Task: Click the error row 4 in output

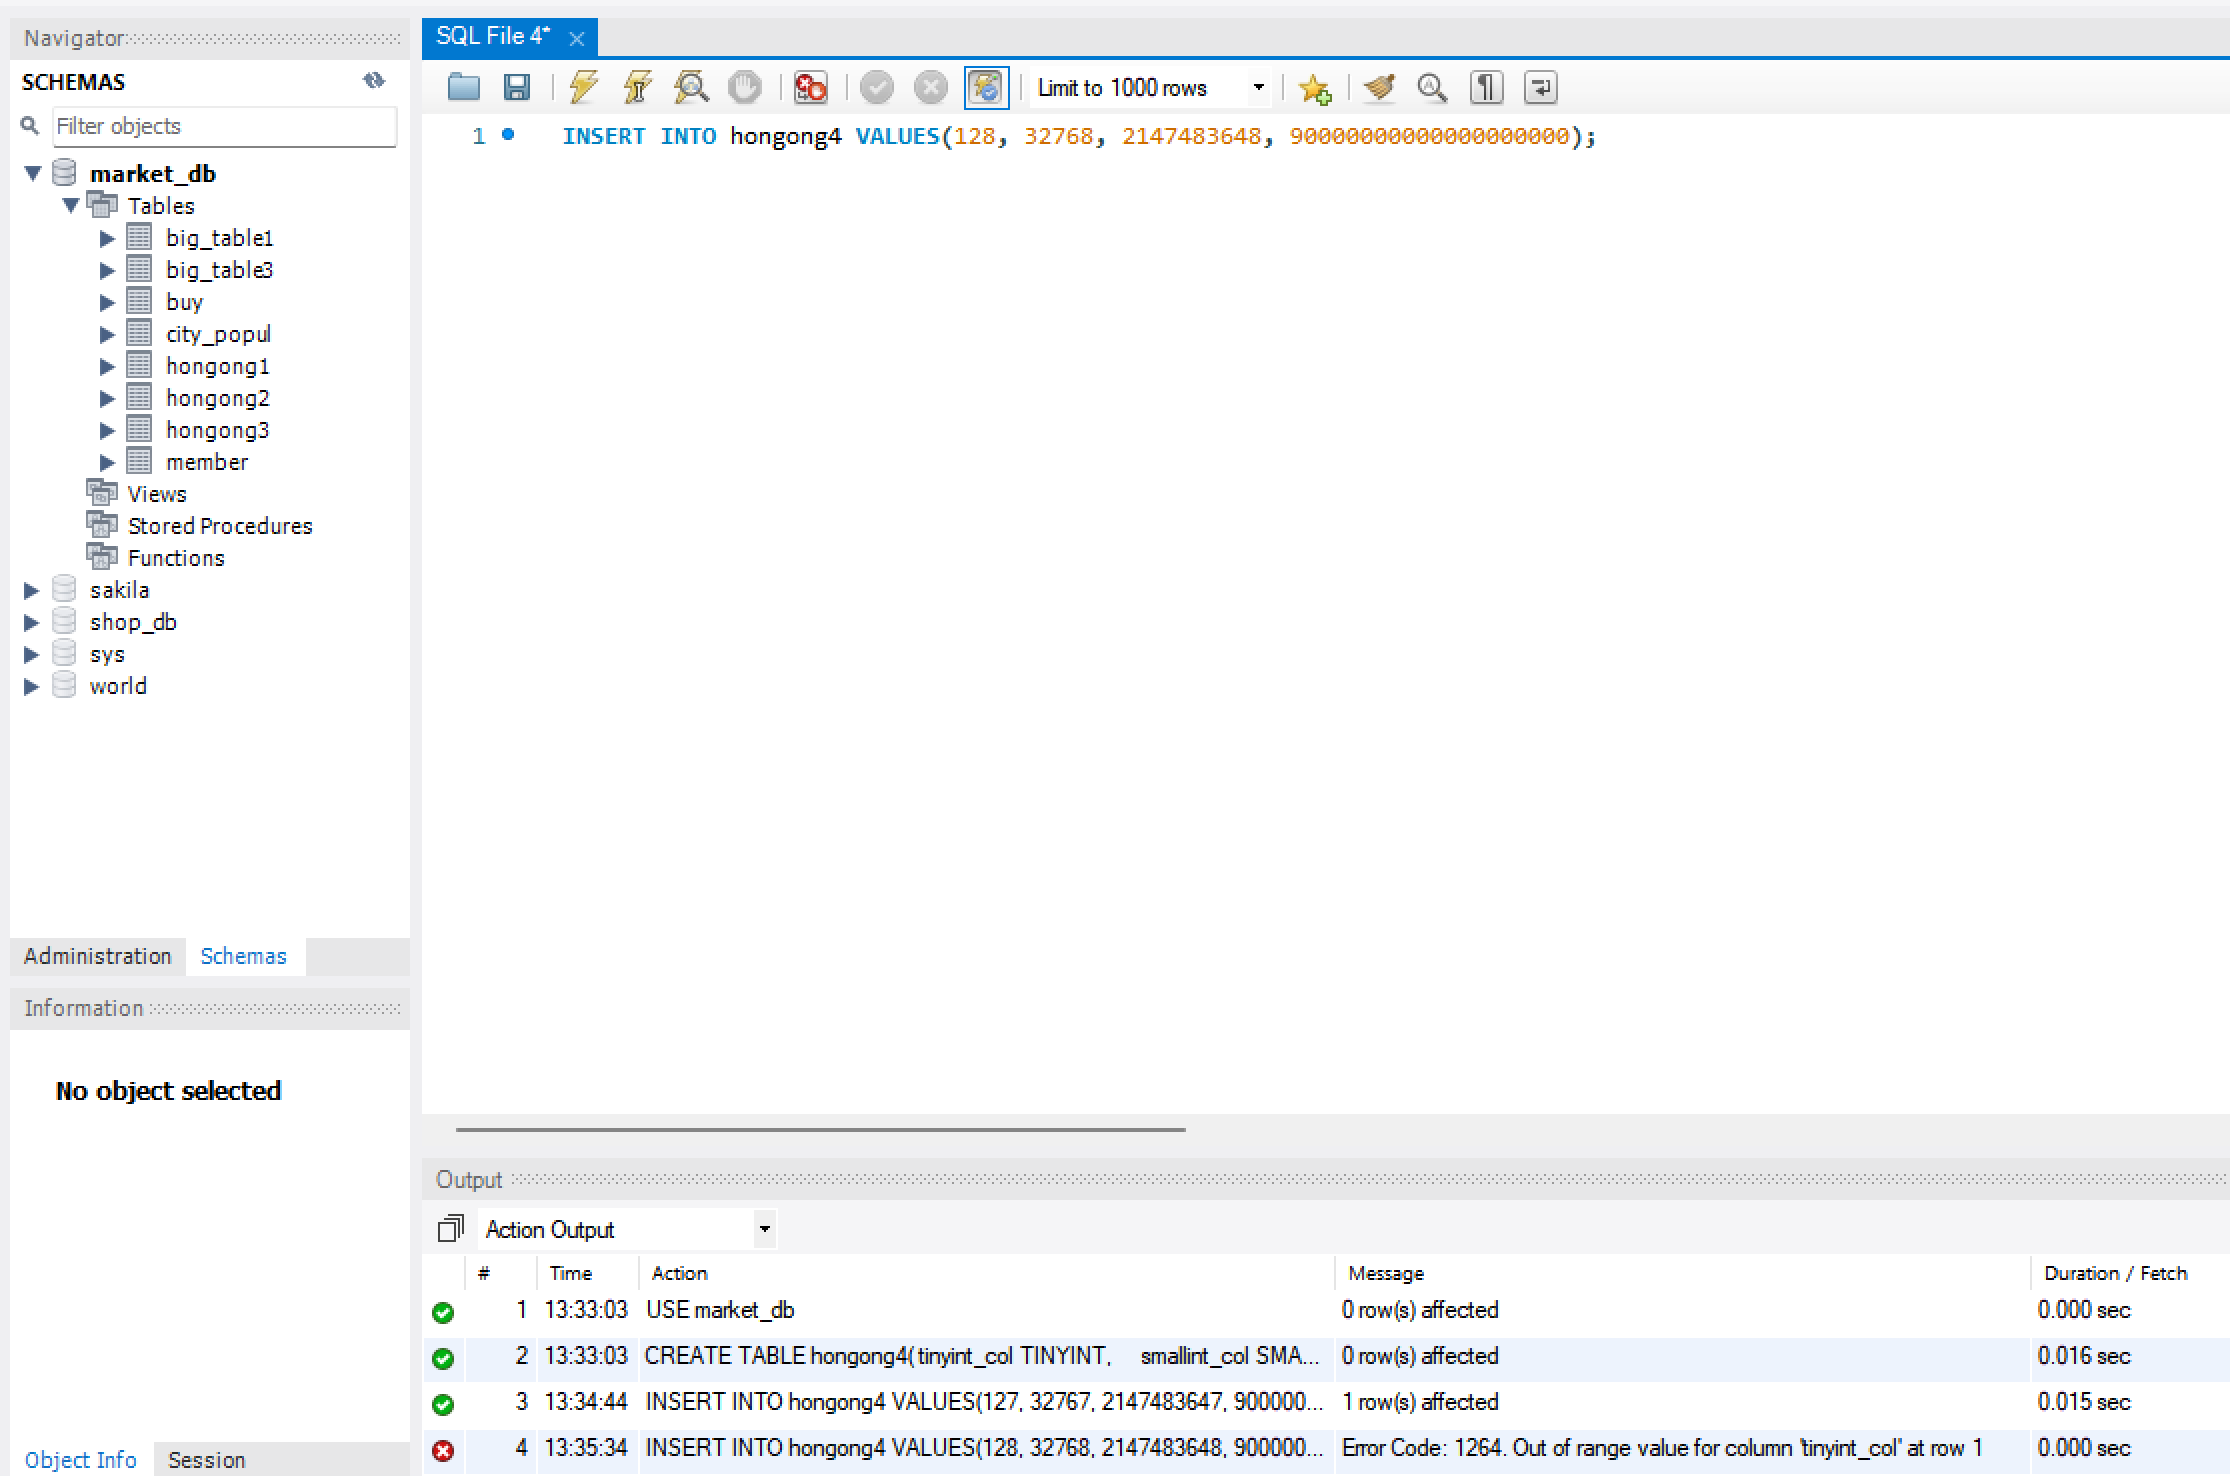Action: tap(983, 1448)
